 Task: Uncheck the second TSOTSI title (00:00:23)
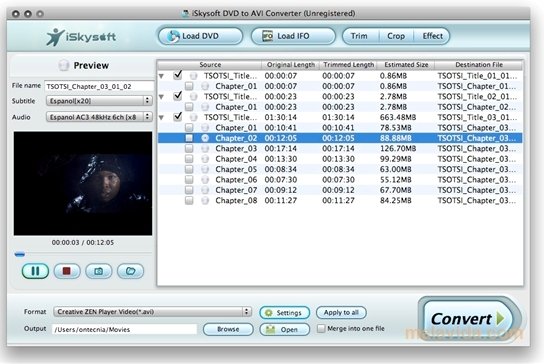click(x=178, y=96)
